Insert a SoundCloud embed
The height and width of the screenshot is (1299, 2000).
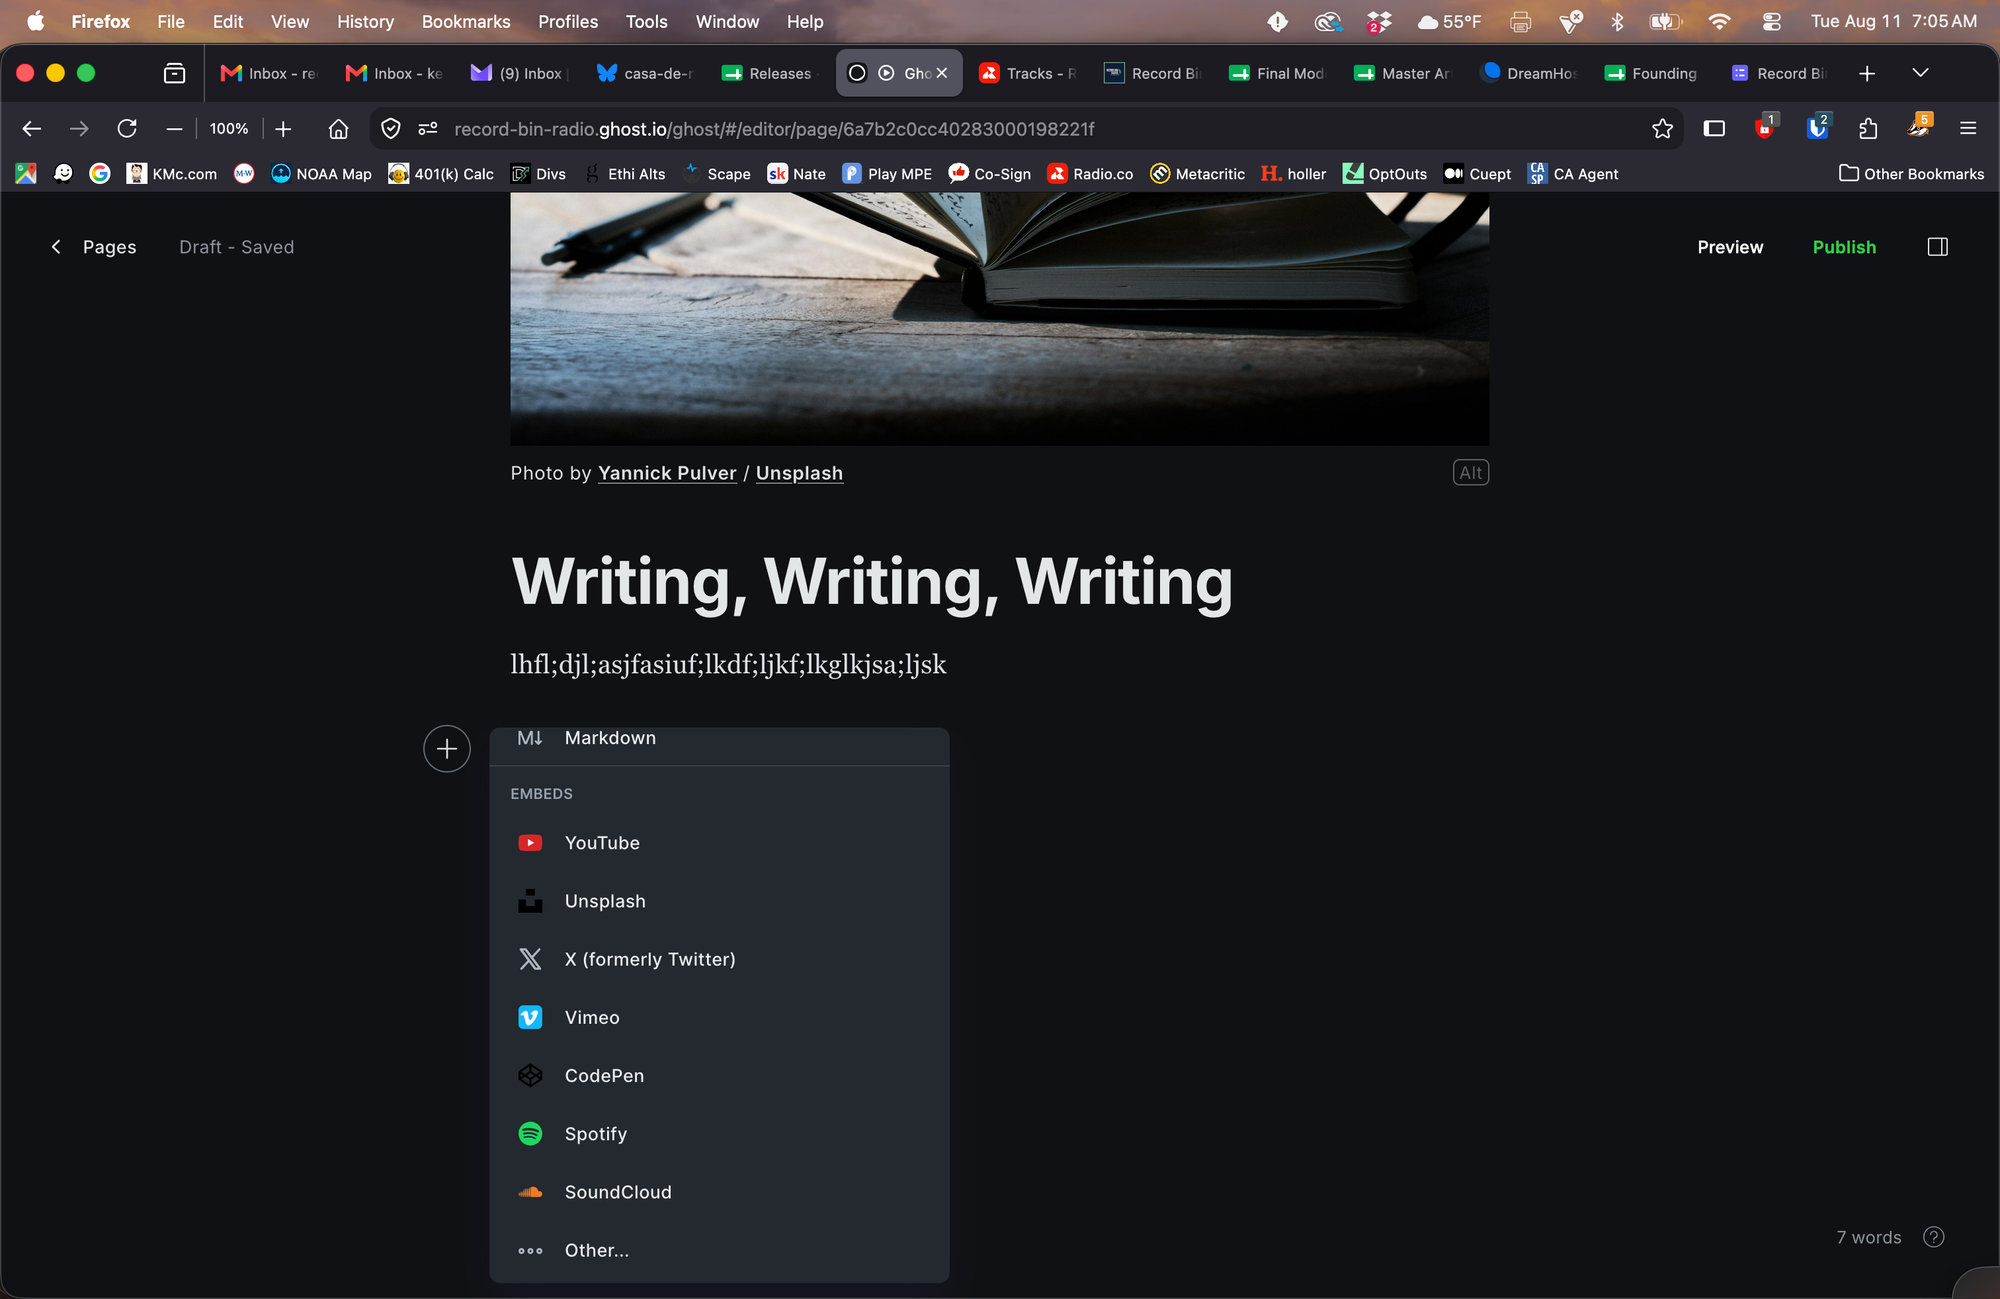719,1191
